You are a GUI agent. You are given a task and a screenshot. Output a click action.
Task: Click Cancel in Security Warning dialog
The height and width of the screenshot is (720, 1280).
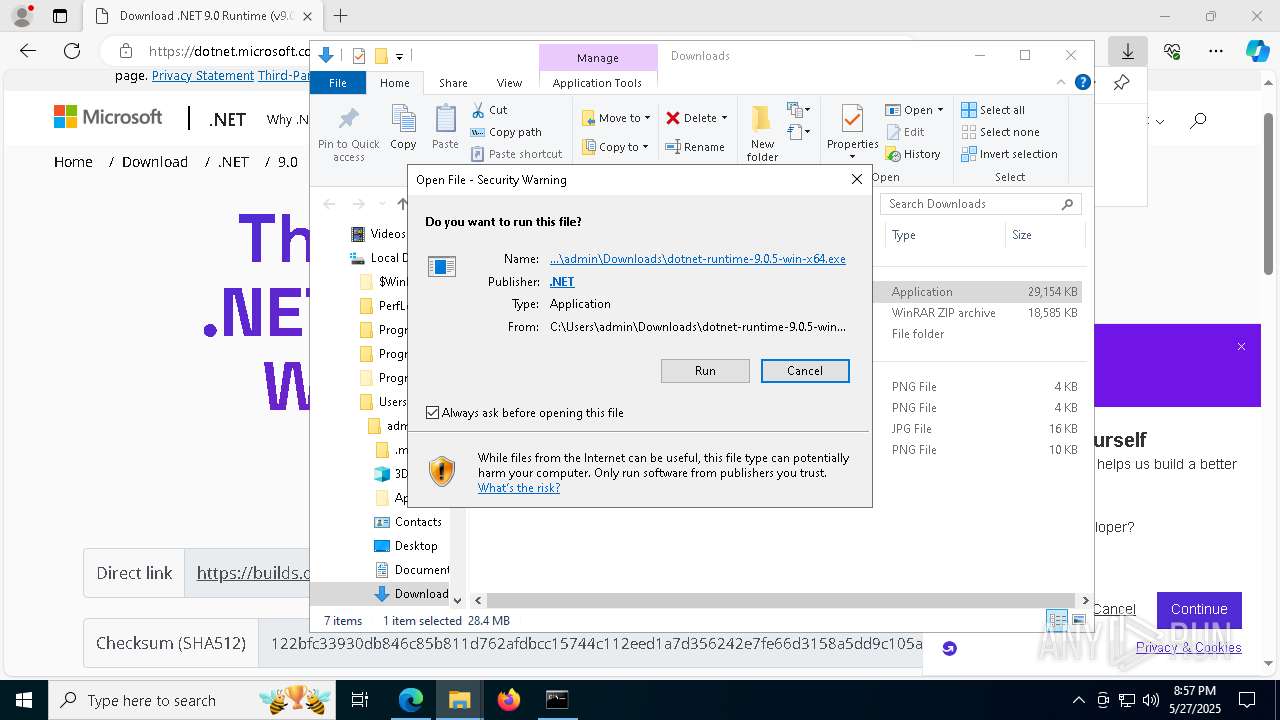(x=805, y=371)
